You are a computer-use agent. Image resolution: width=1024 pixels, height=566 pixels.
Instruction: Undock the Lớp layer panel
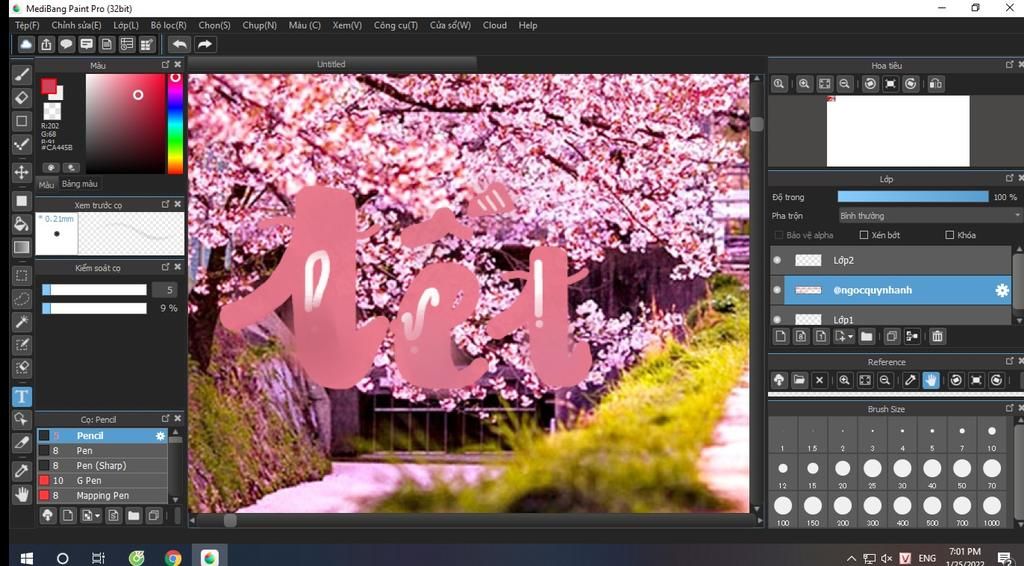[x=1009, y=178]
